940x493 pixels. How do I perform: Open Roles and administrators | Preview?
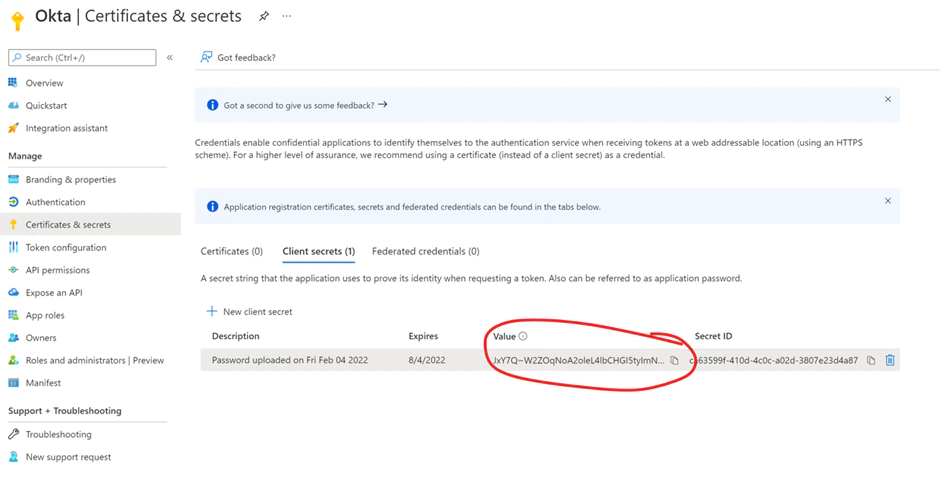(95, 360)
